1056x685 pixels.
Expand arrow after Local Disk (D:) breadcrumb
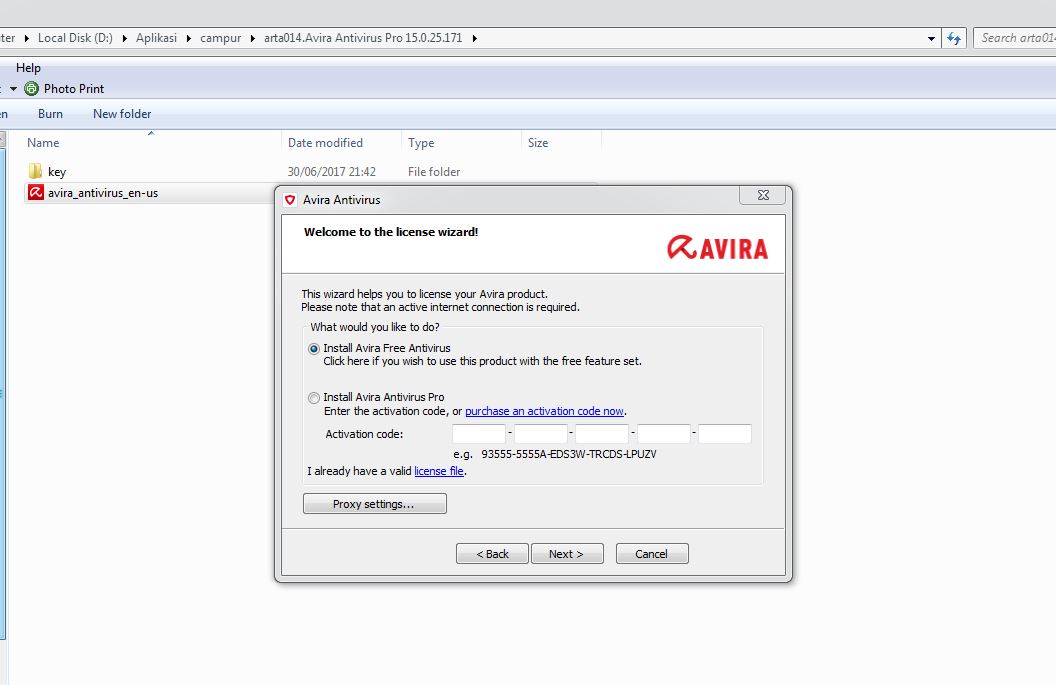point(125,38)
